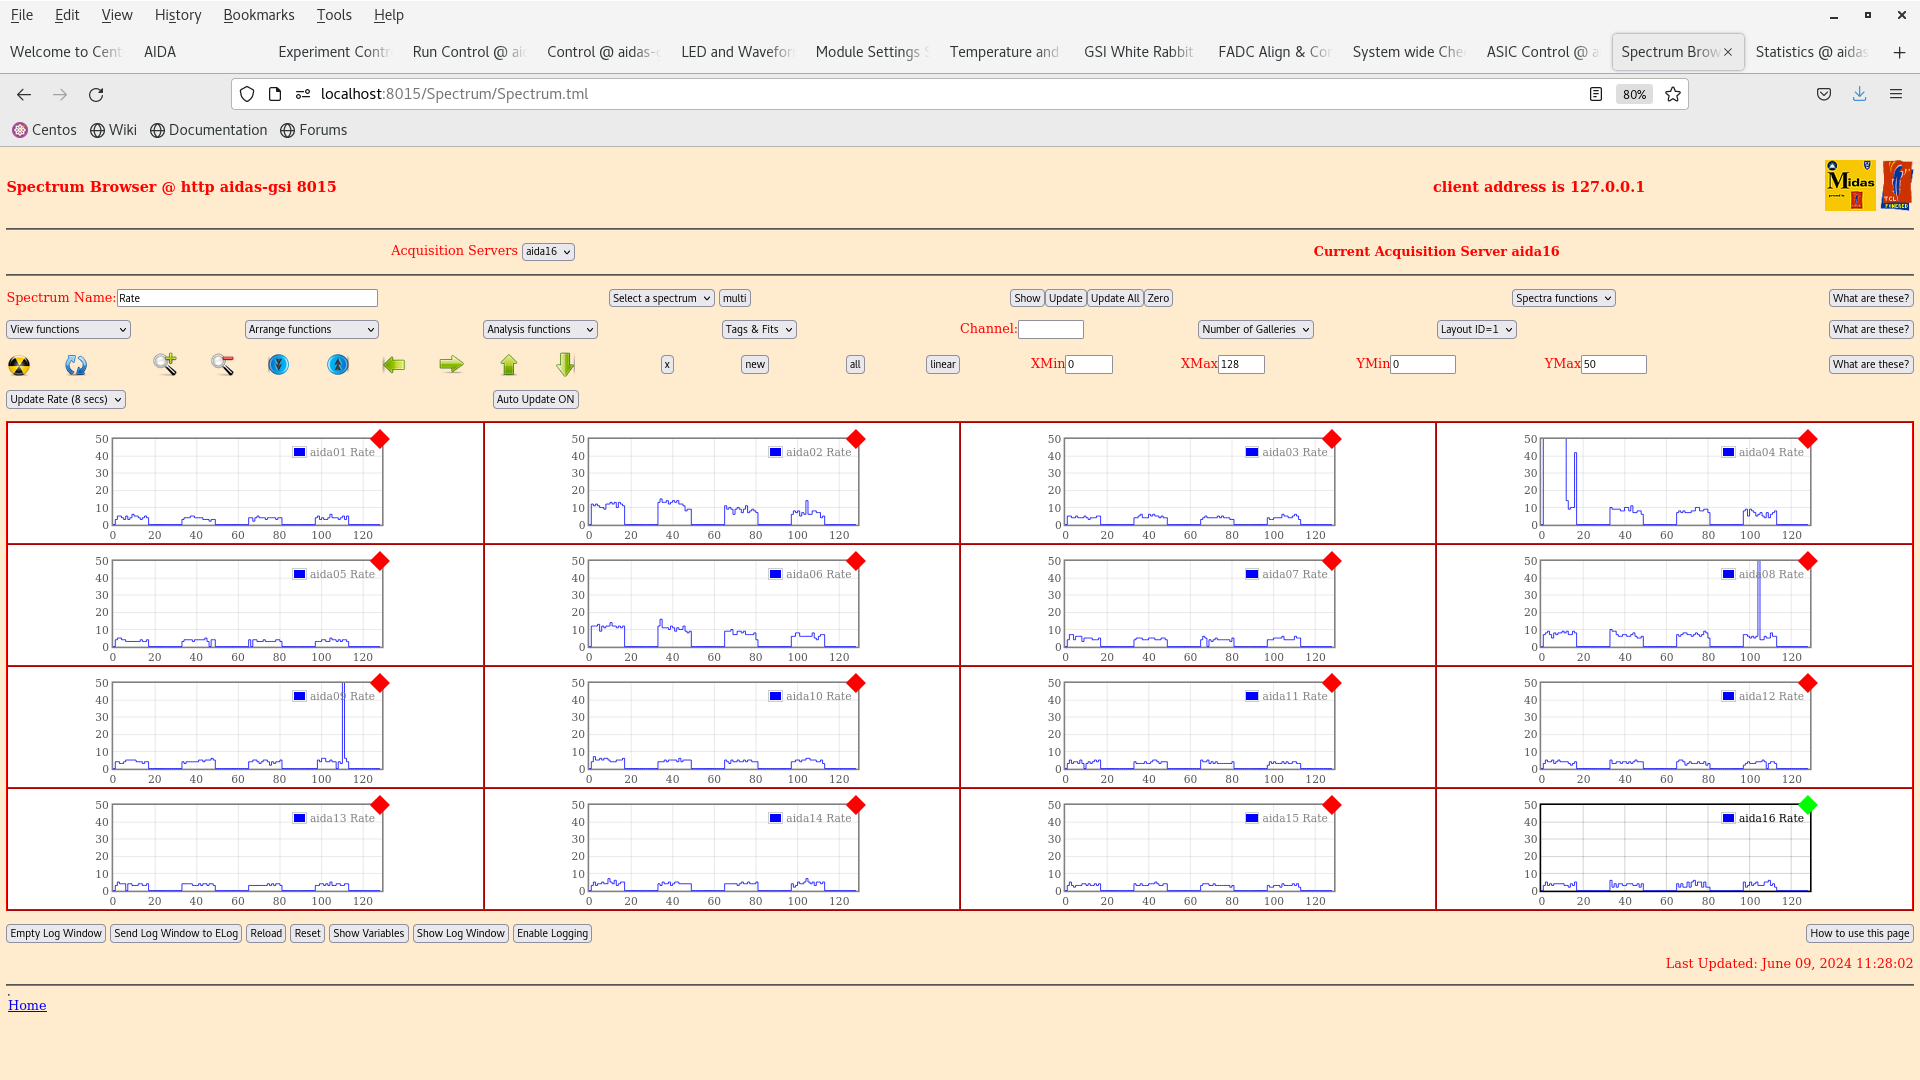Click the zoom in magnifier icon
Viewport: 1920px width, 1080px height.
coord(165,365)
